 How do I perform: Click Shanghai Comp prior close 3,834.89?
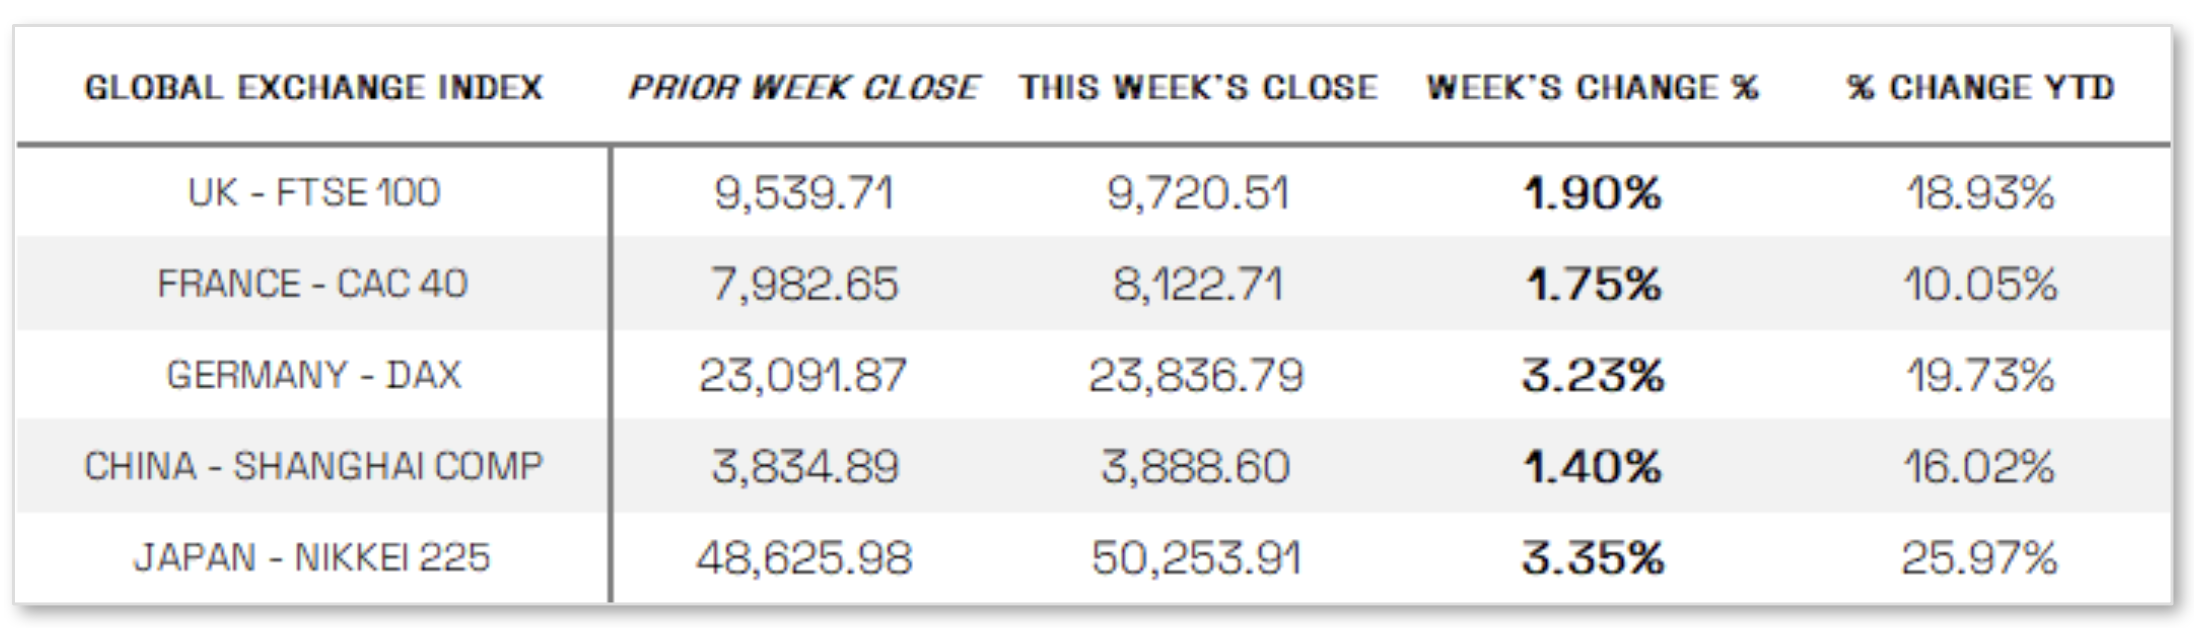[804, 466]
